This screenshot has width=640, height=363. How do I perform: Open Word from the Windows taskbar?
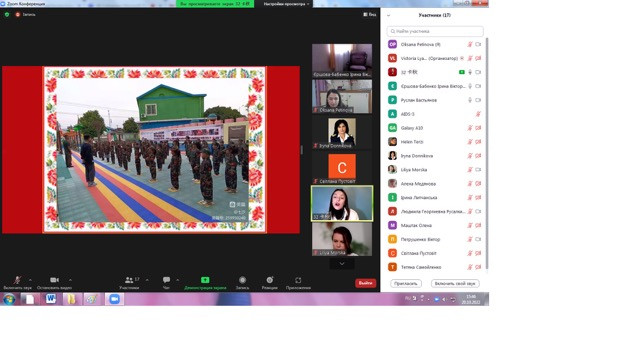[51, 299]
